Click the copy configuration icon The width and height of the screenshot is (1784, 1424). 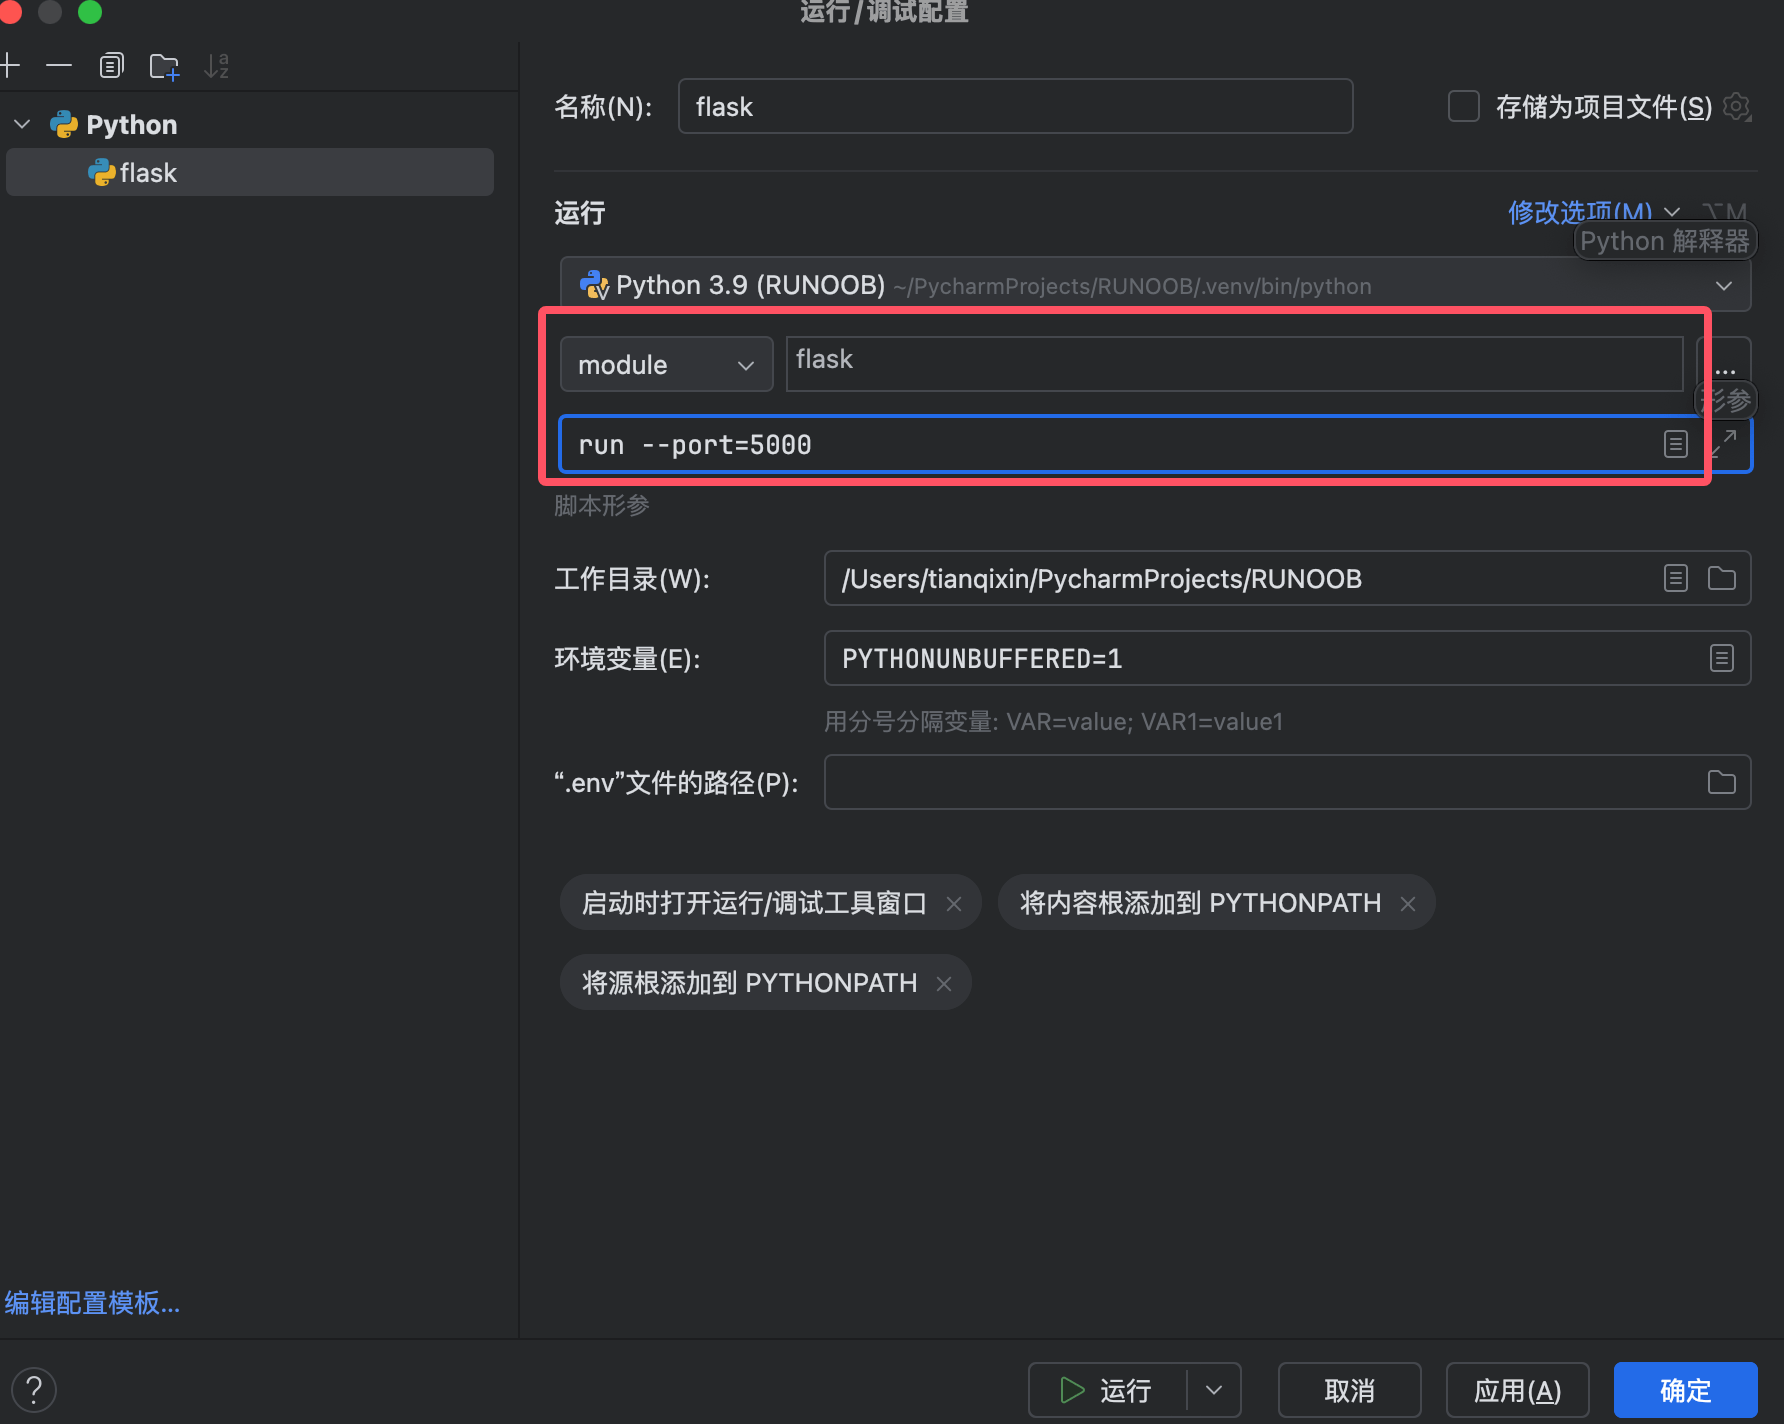pyautogui.click(x=111, y=66)
